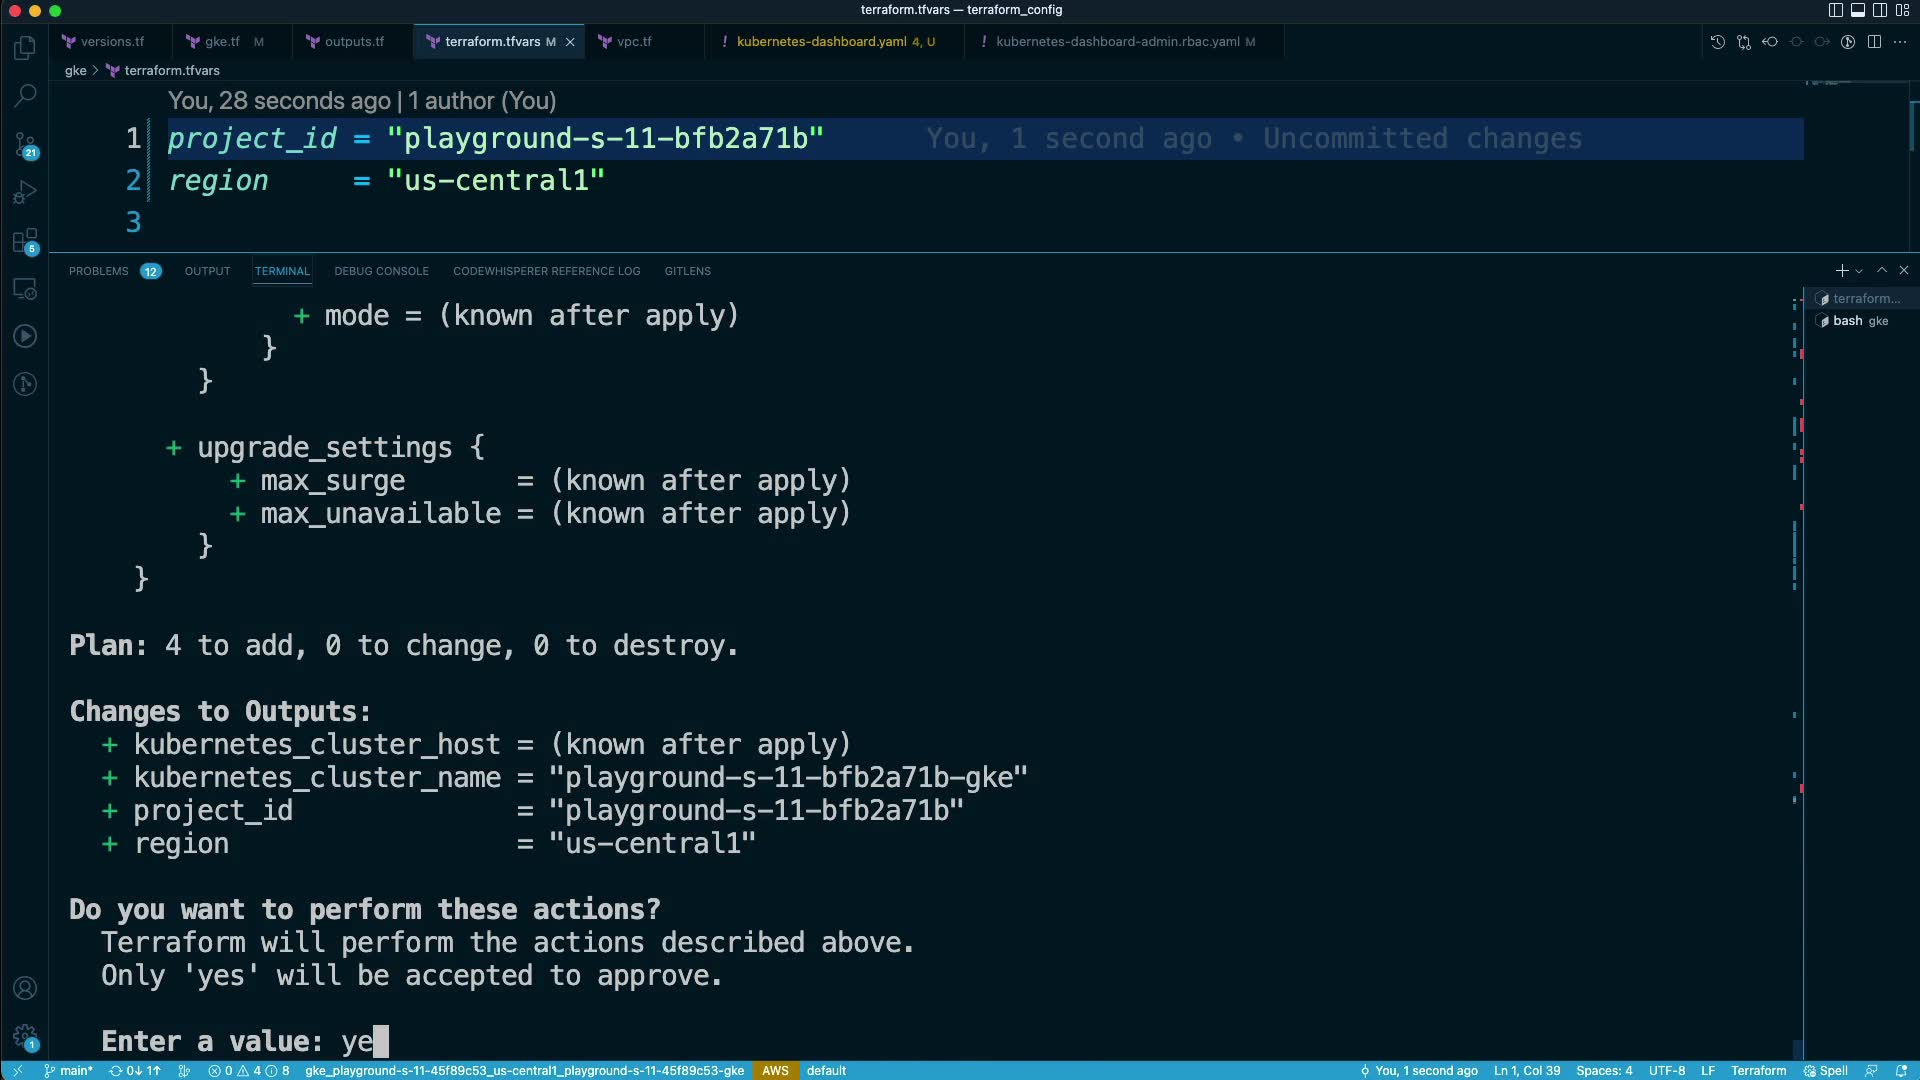Open Source Control view with 21 badge
Viewport: 1920px width, 1080px height.
coord(25,144)
